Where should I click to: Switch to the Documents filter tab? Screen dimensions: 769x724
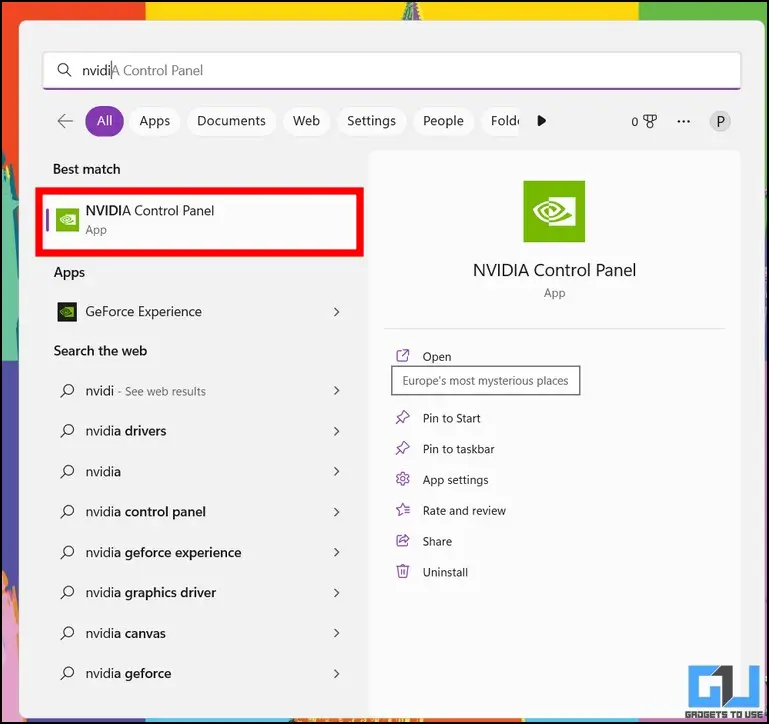[x=231, y=121]
